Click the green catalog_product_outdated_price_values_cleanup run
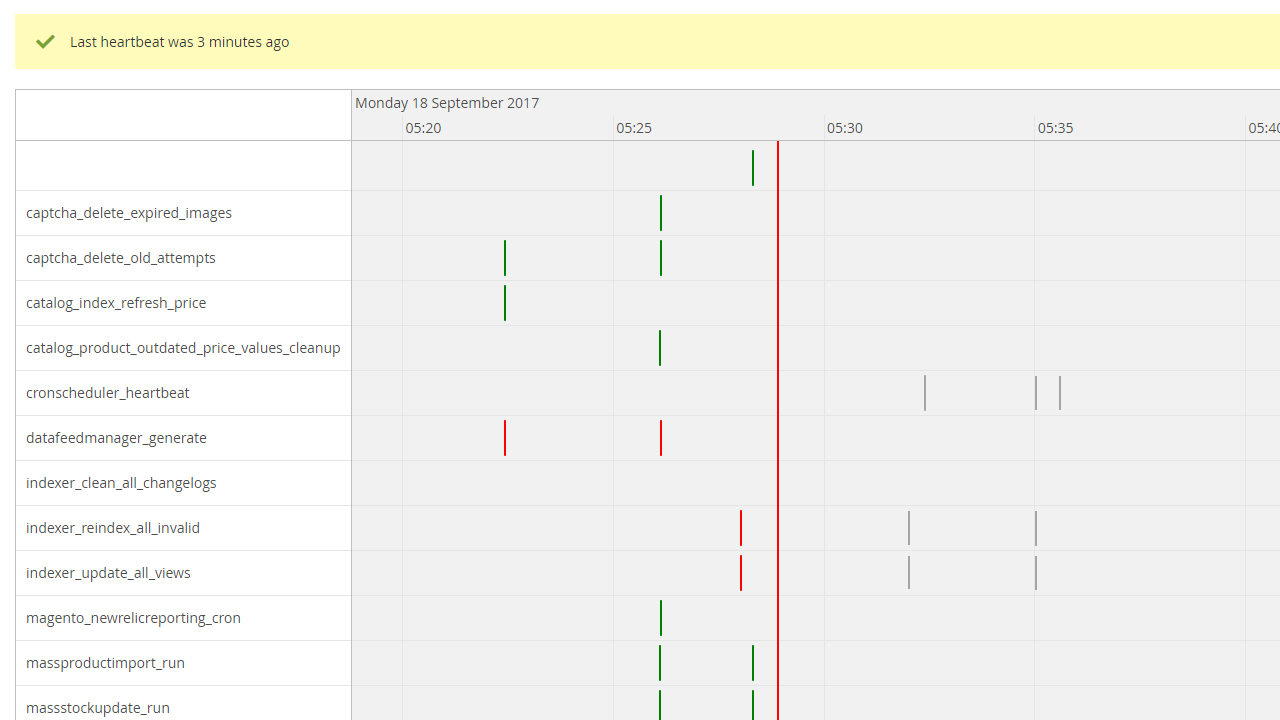 [660, 347]
